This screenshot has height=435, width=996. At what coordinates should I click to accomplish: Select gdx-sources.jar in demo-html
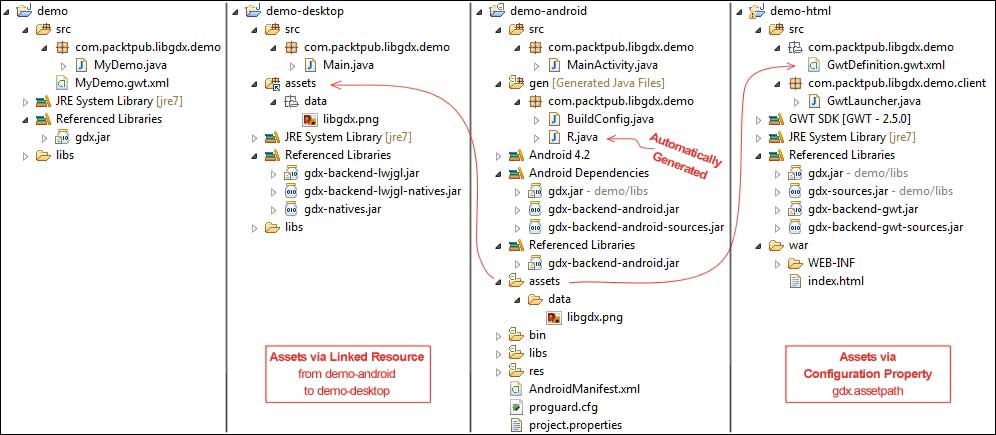848,191
